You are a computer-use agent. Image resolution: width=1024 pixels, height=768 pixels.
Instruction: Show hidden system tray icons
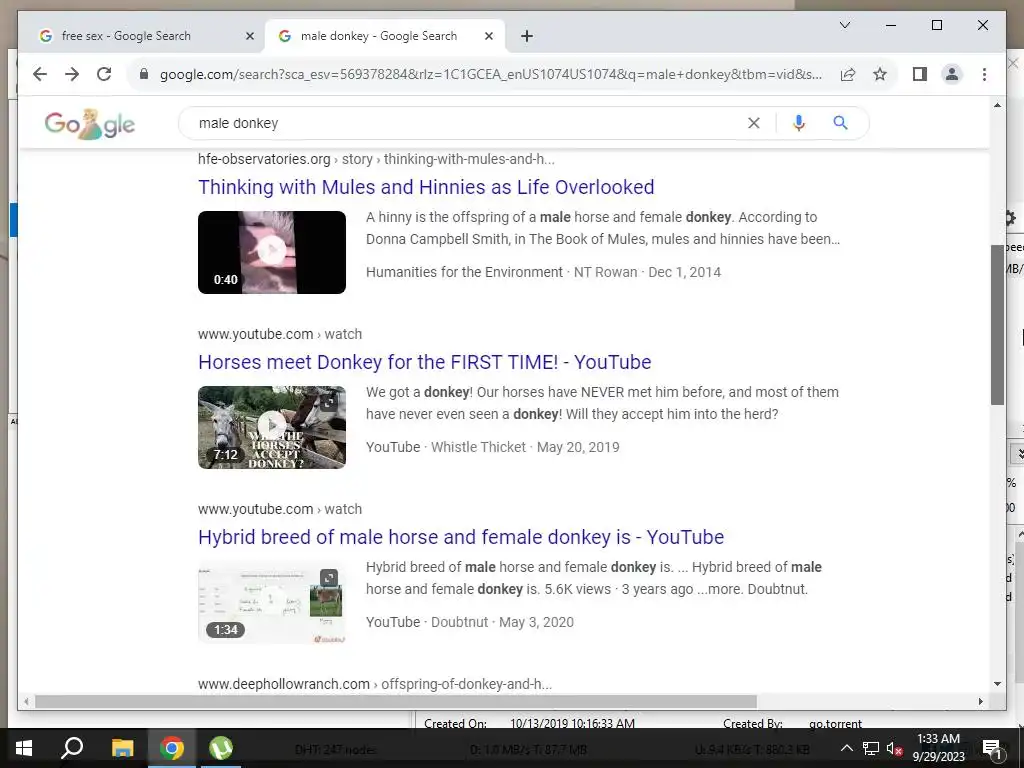click(x=846, y=748)
